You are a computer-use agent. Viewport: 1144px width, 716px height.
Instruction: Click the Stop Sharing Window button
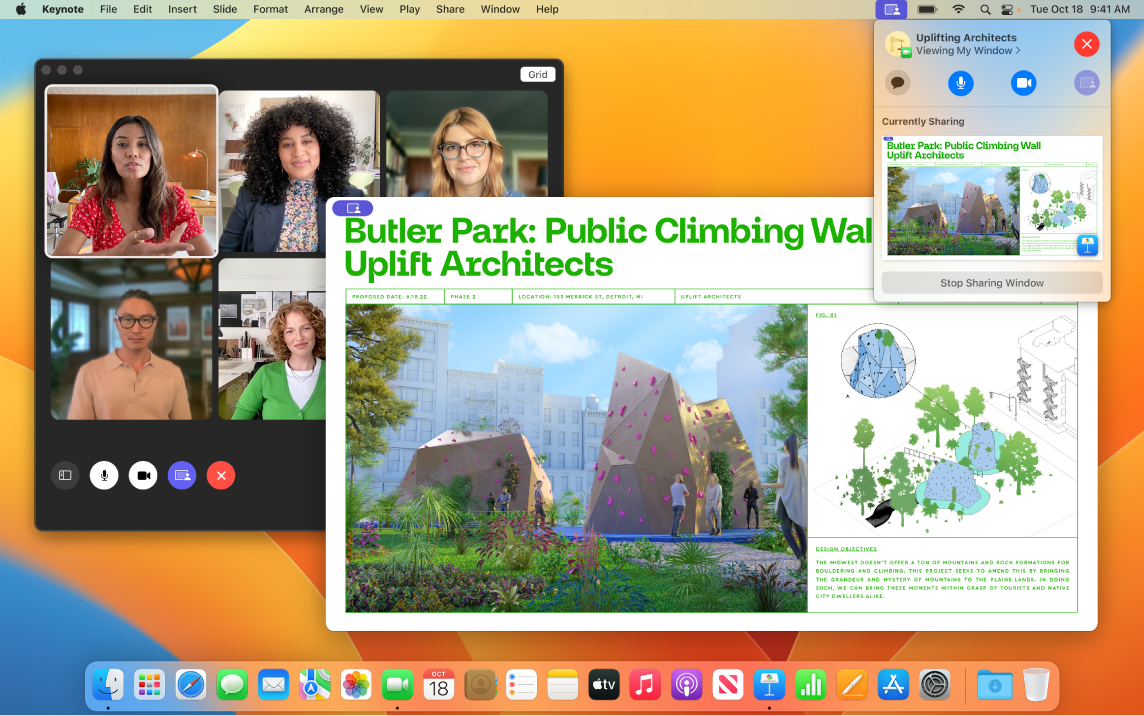991,282
